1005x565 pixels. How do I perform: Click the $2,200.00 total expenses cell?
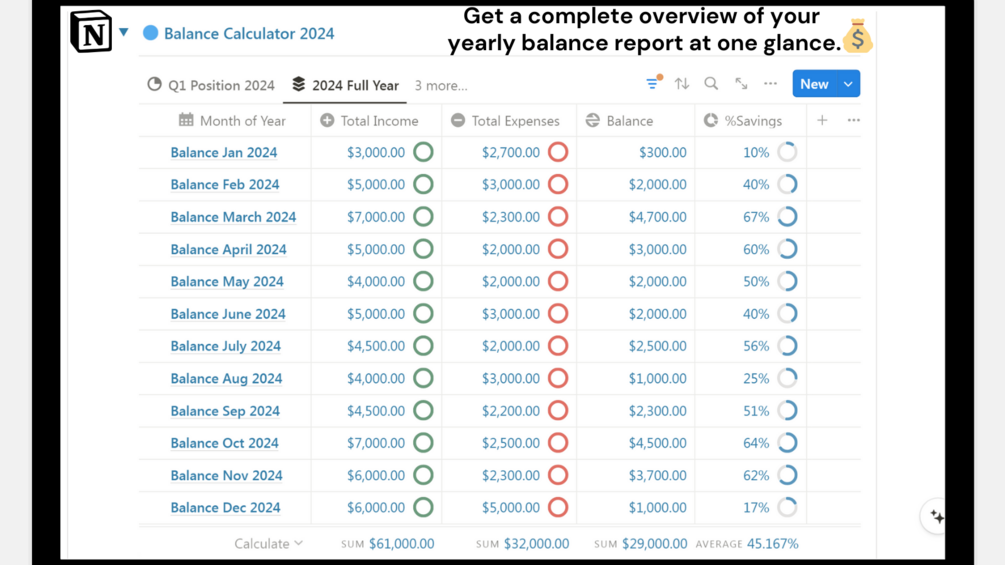[x=511, y=411]
